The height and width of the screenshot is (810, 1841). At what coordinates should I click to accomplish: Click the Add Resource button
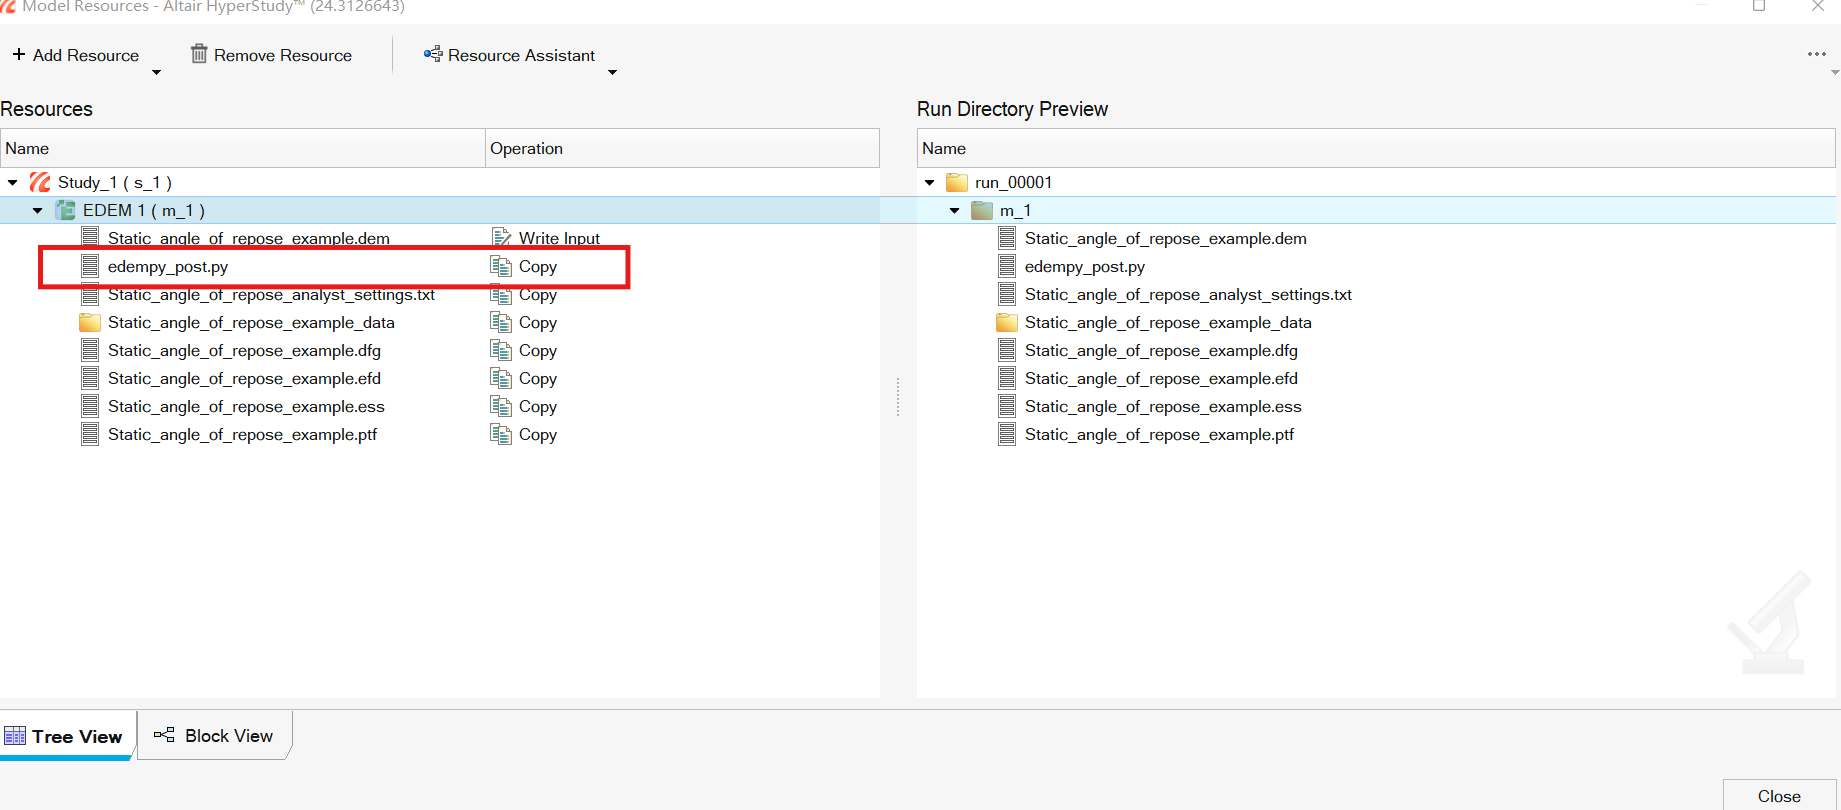[x=76, y=55]
